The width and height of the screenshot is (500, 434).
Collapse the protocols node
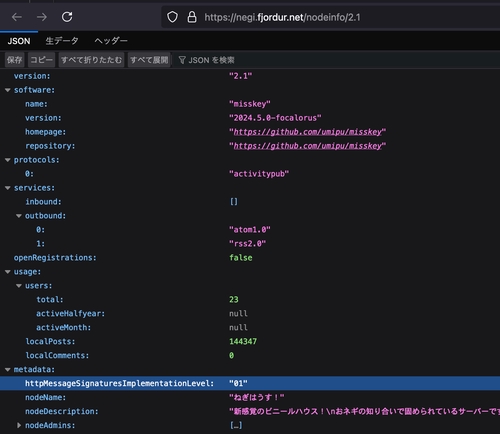point(8,160)
